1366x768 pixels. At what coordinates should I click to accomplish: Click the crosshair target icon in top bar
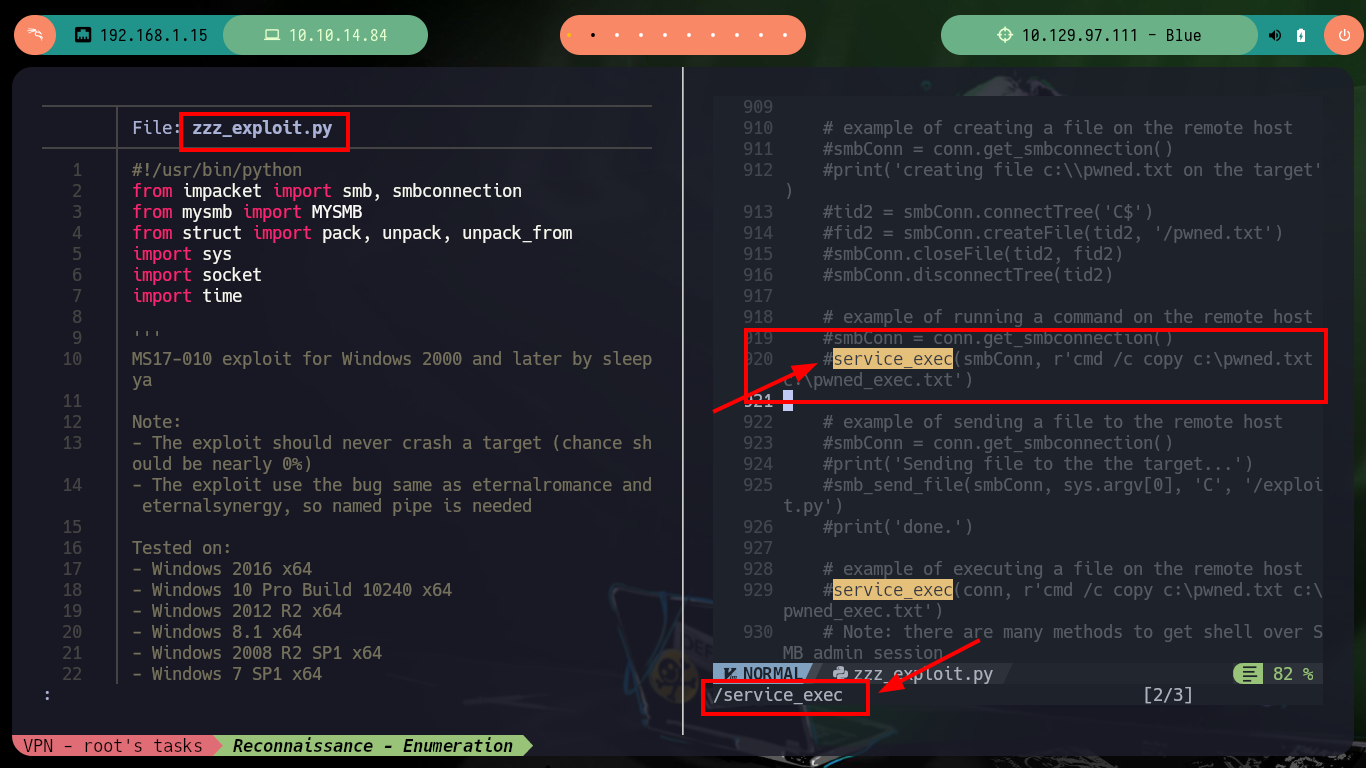tap(1005, 35)
